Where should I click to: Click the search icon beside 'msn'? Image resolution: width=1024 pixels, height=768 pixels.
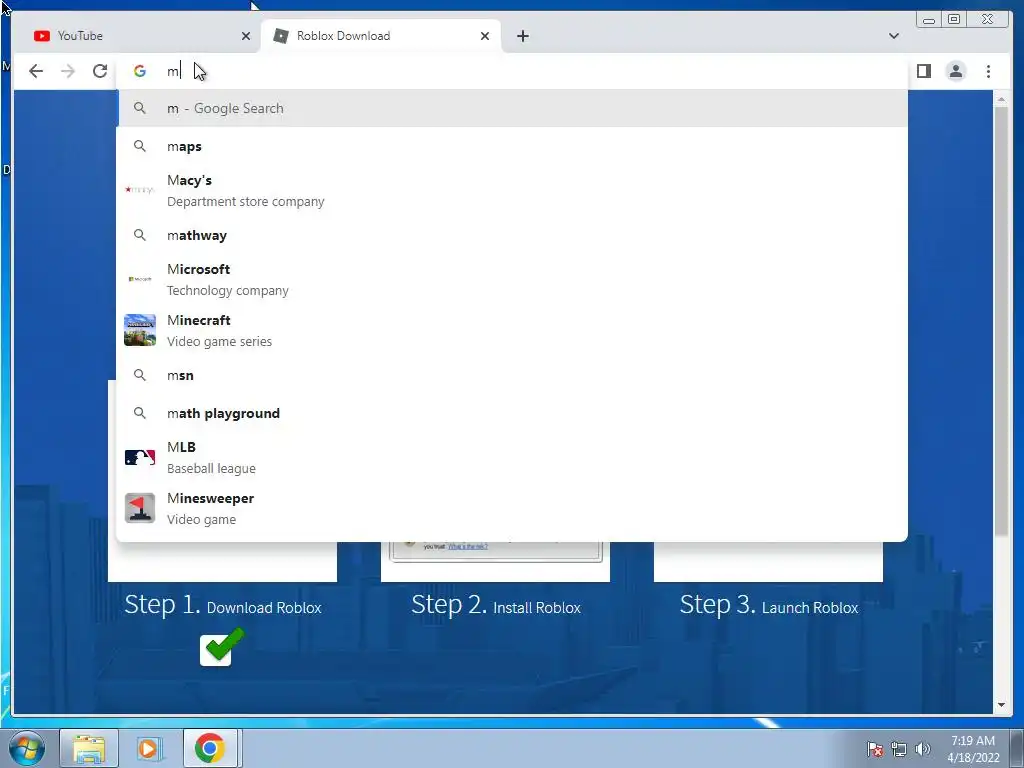pyautogui.click(x=140, y=376)
